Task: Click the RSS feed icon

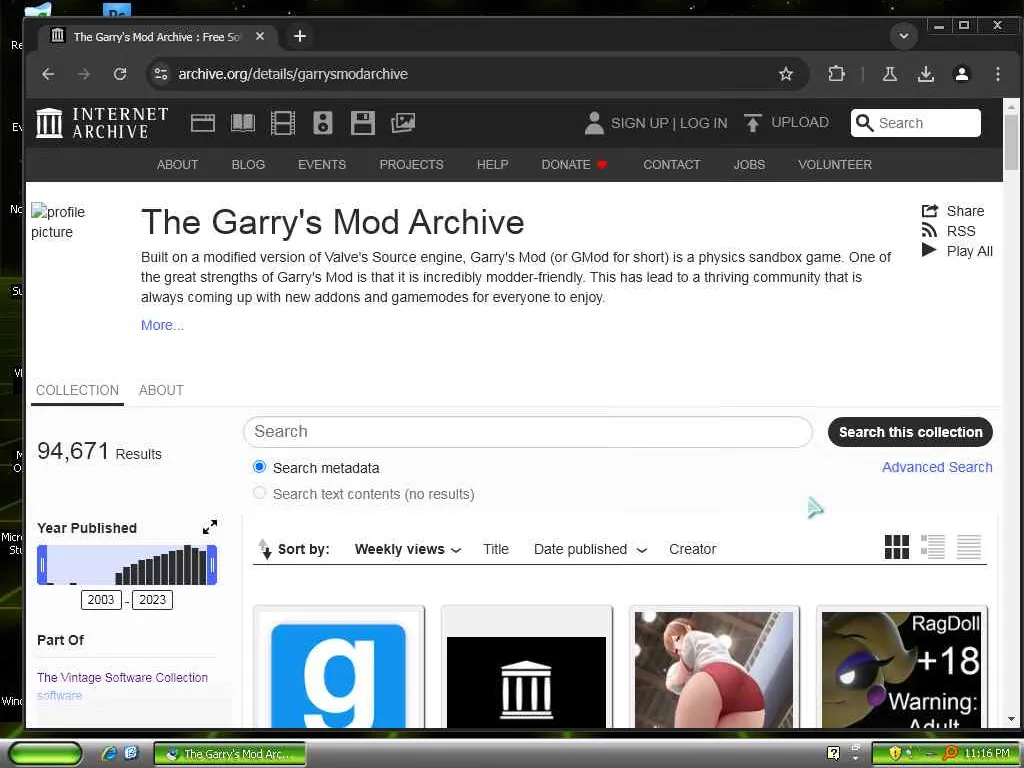Action: [x=929, y=231]
